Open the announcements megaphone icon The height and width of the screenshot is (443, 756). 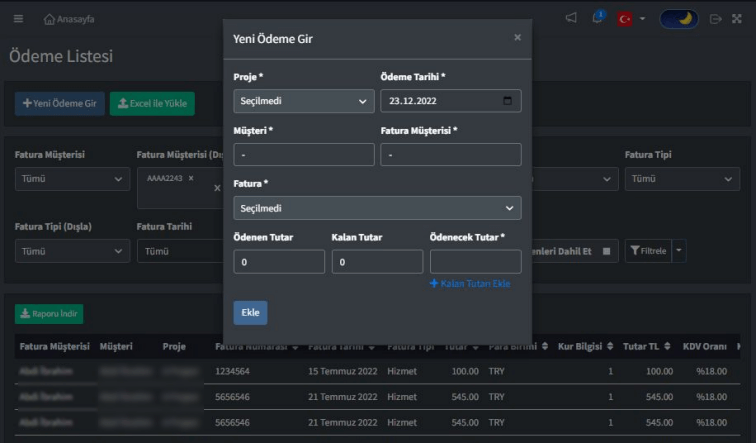click(x=571, y=18)
